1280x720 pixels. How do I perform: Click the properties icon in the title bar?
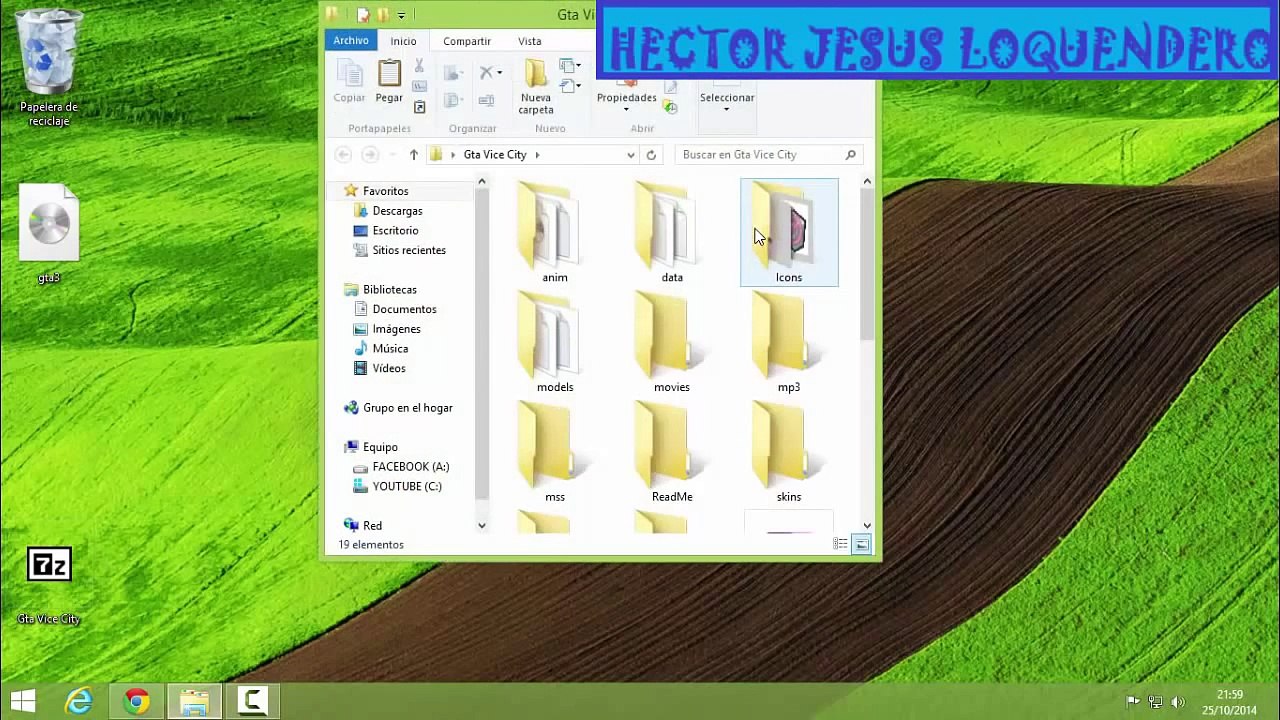363,15
